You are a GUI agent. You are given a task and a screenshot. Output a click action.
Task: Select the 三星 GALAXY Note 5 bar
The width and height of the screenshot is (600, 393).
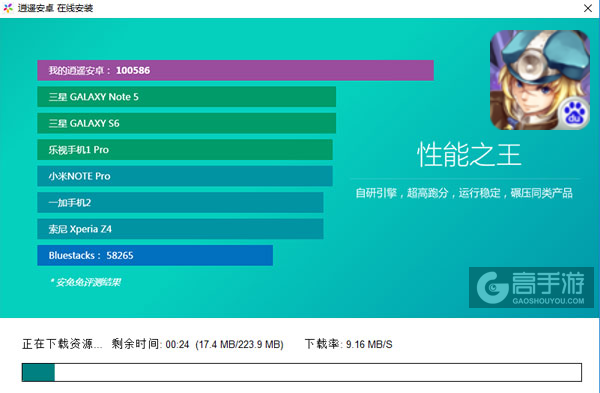(186, 97)
